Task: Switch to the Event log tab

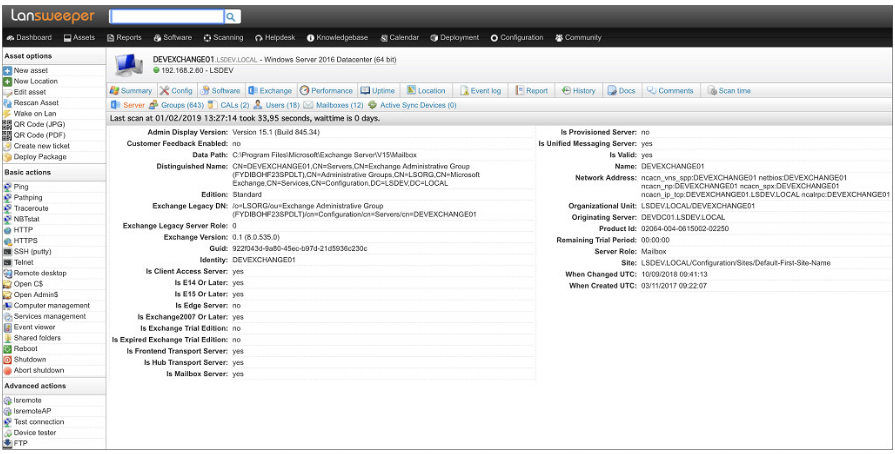Action: (480, 91)
